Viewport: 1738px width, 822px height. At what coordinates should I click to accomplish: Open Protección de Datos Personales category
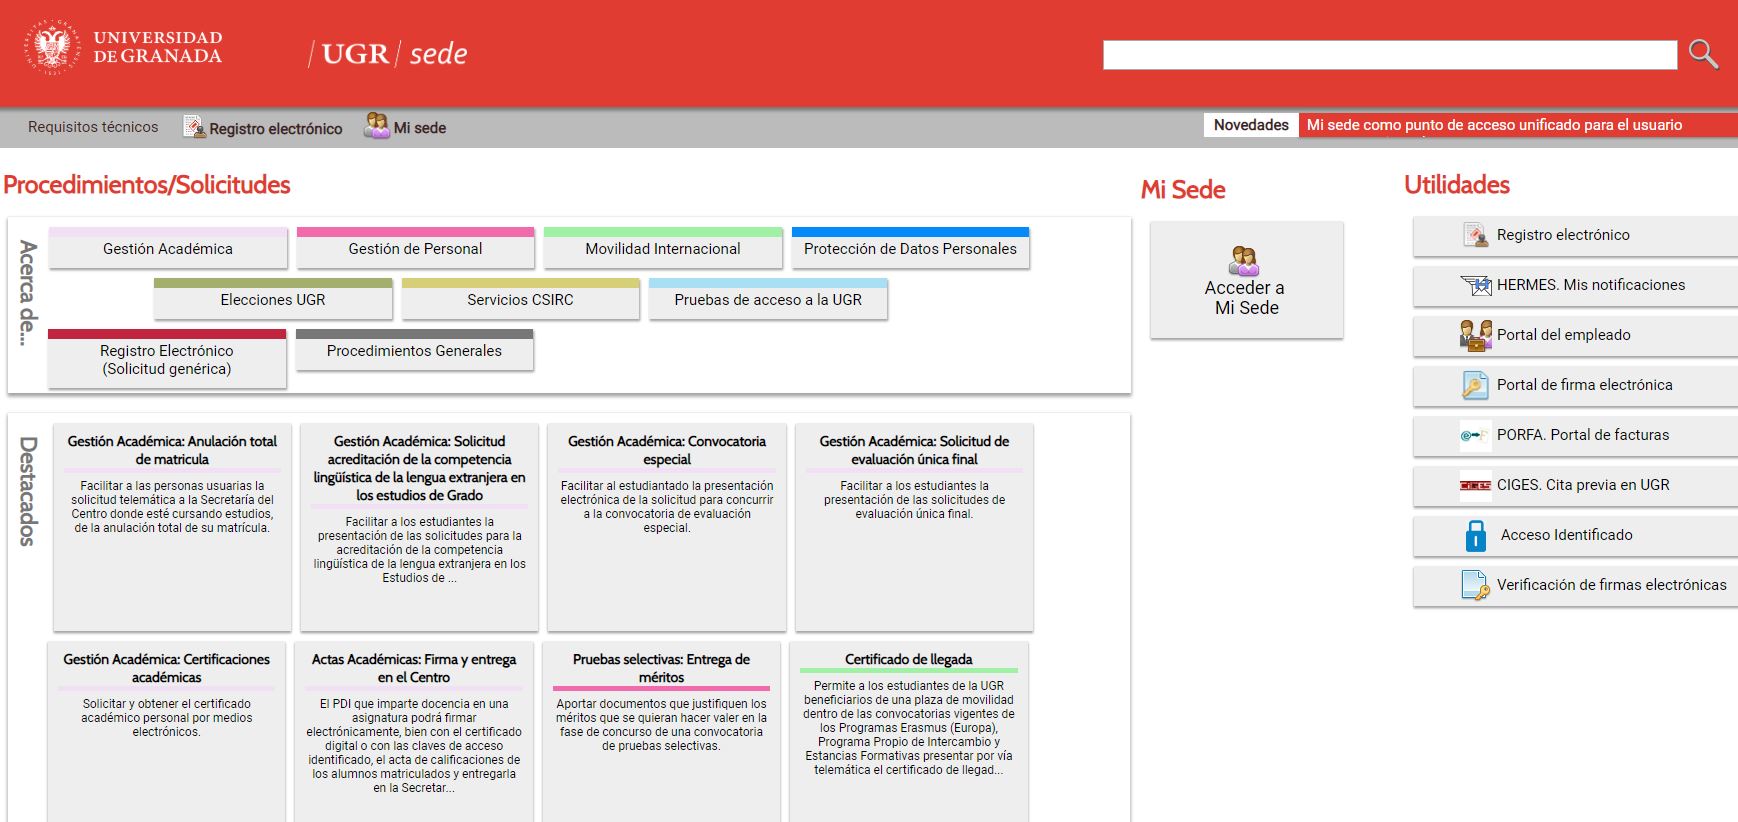(910, 249)
